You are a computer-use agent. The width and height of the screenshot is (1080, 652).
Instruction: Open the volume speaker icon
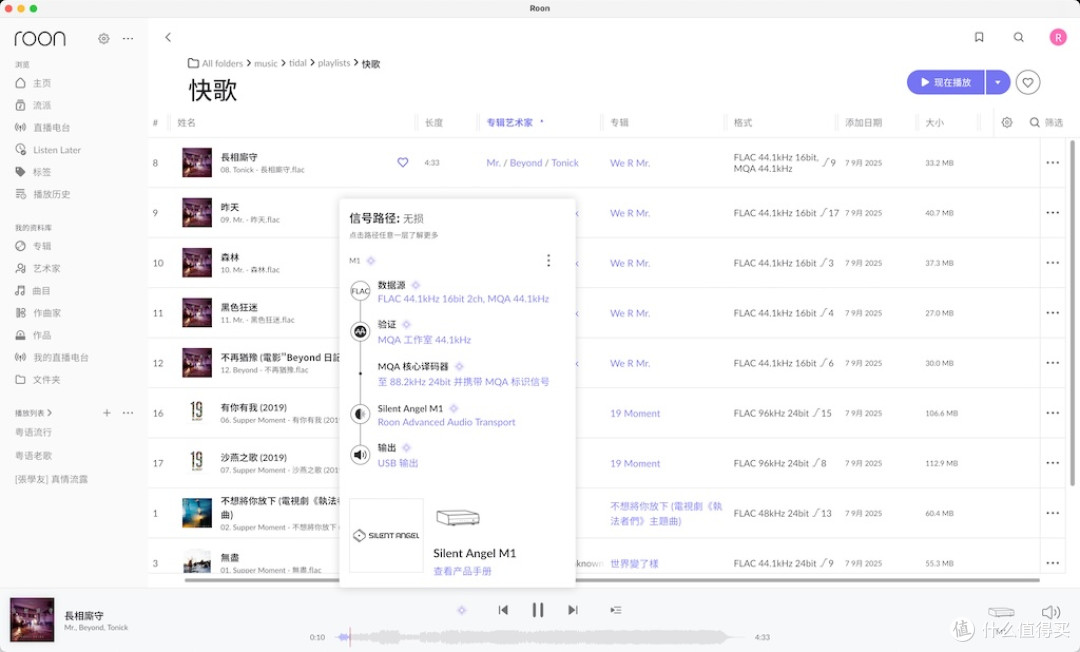click(x=1050, y=612)
